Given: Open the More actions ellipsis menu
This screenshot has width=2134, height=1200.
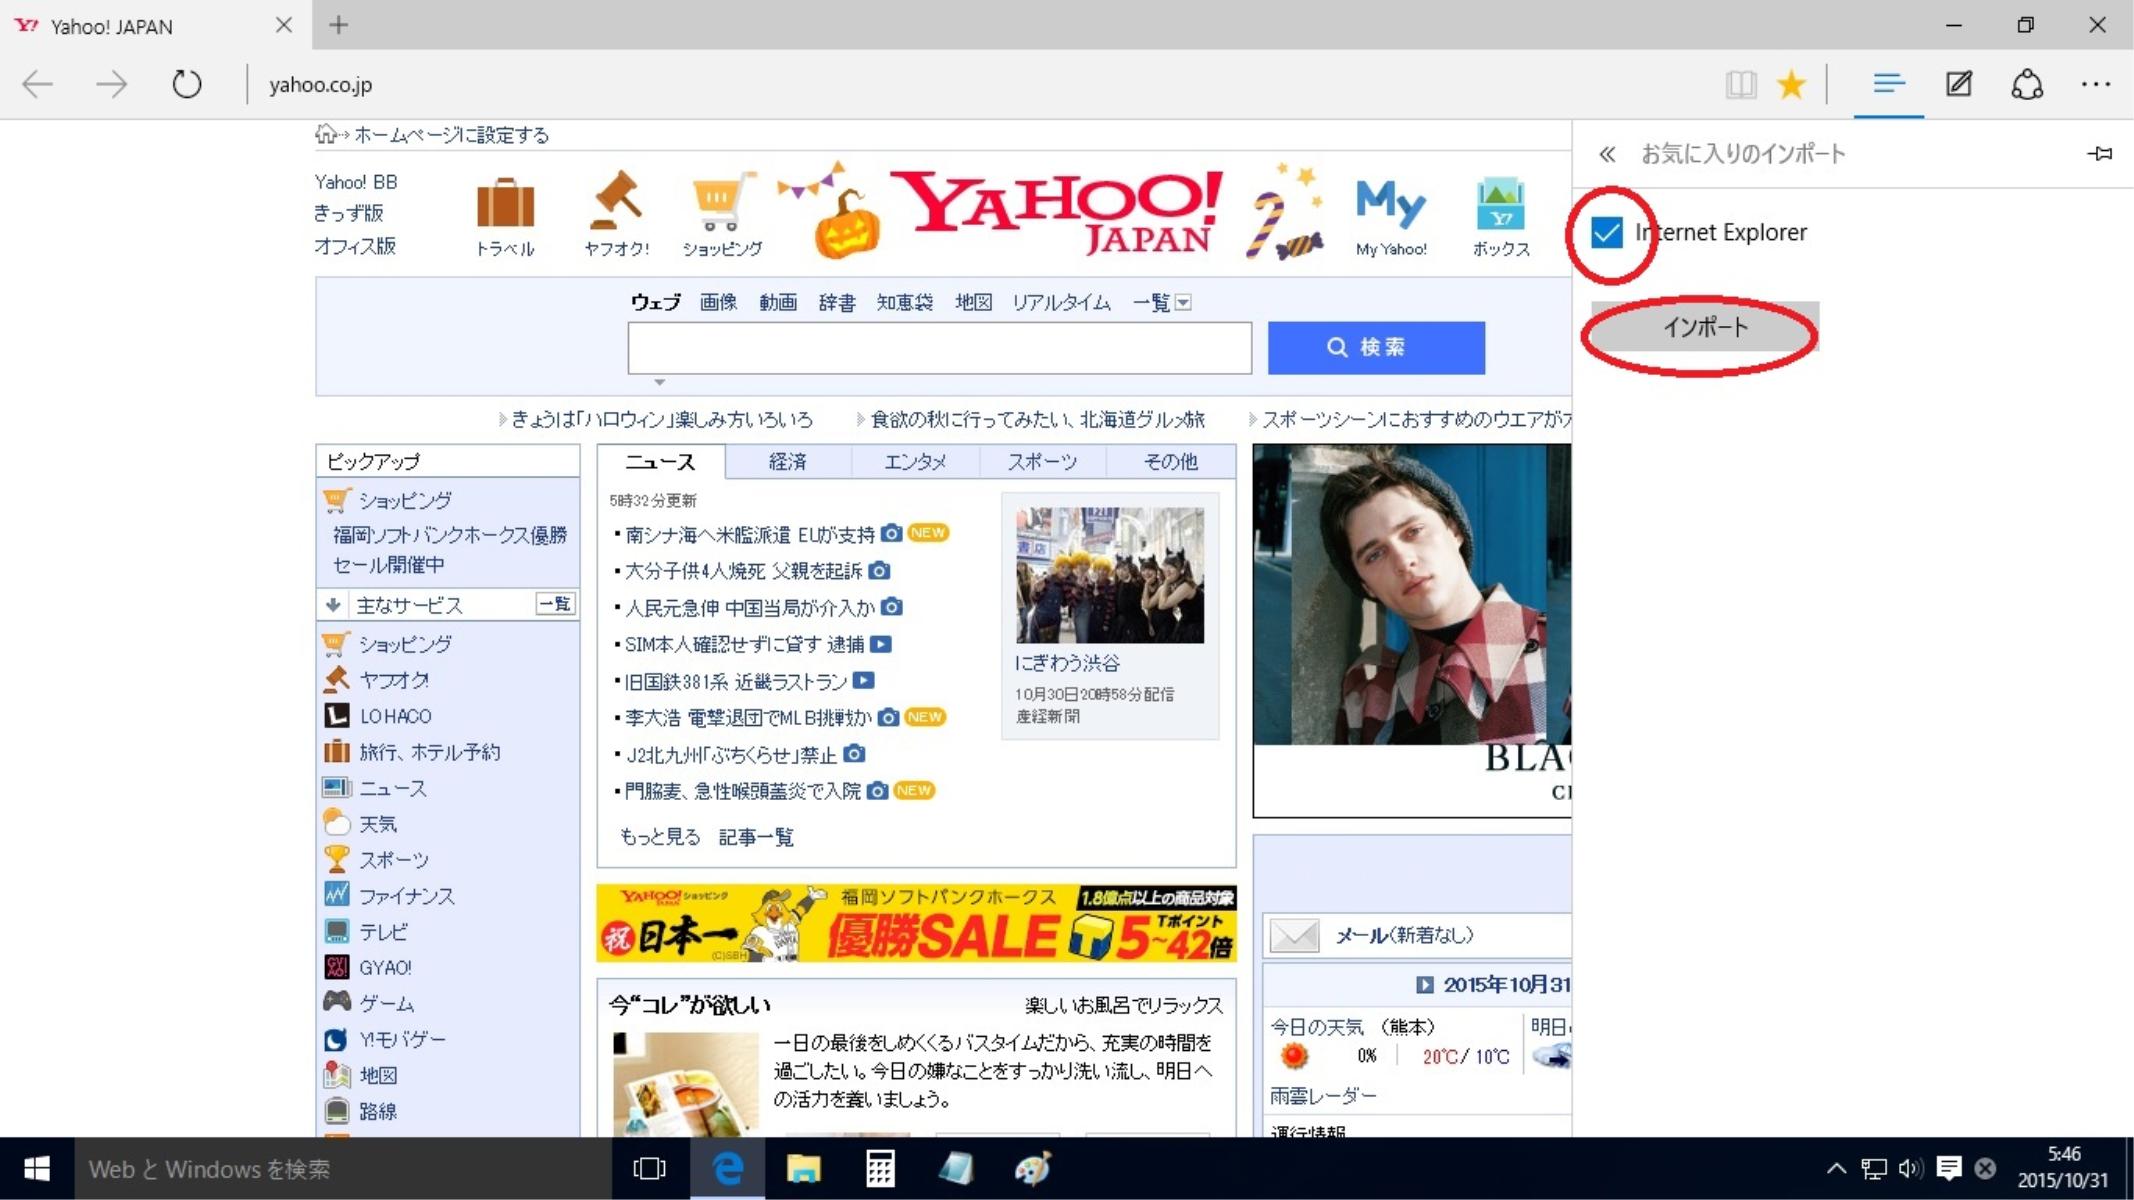Looking at the screenshot, I should pos(2095,84).
